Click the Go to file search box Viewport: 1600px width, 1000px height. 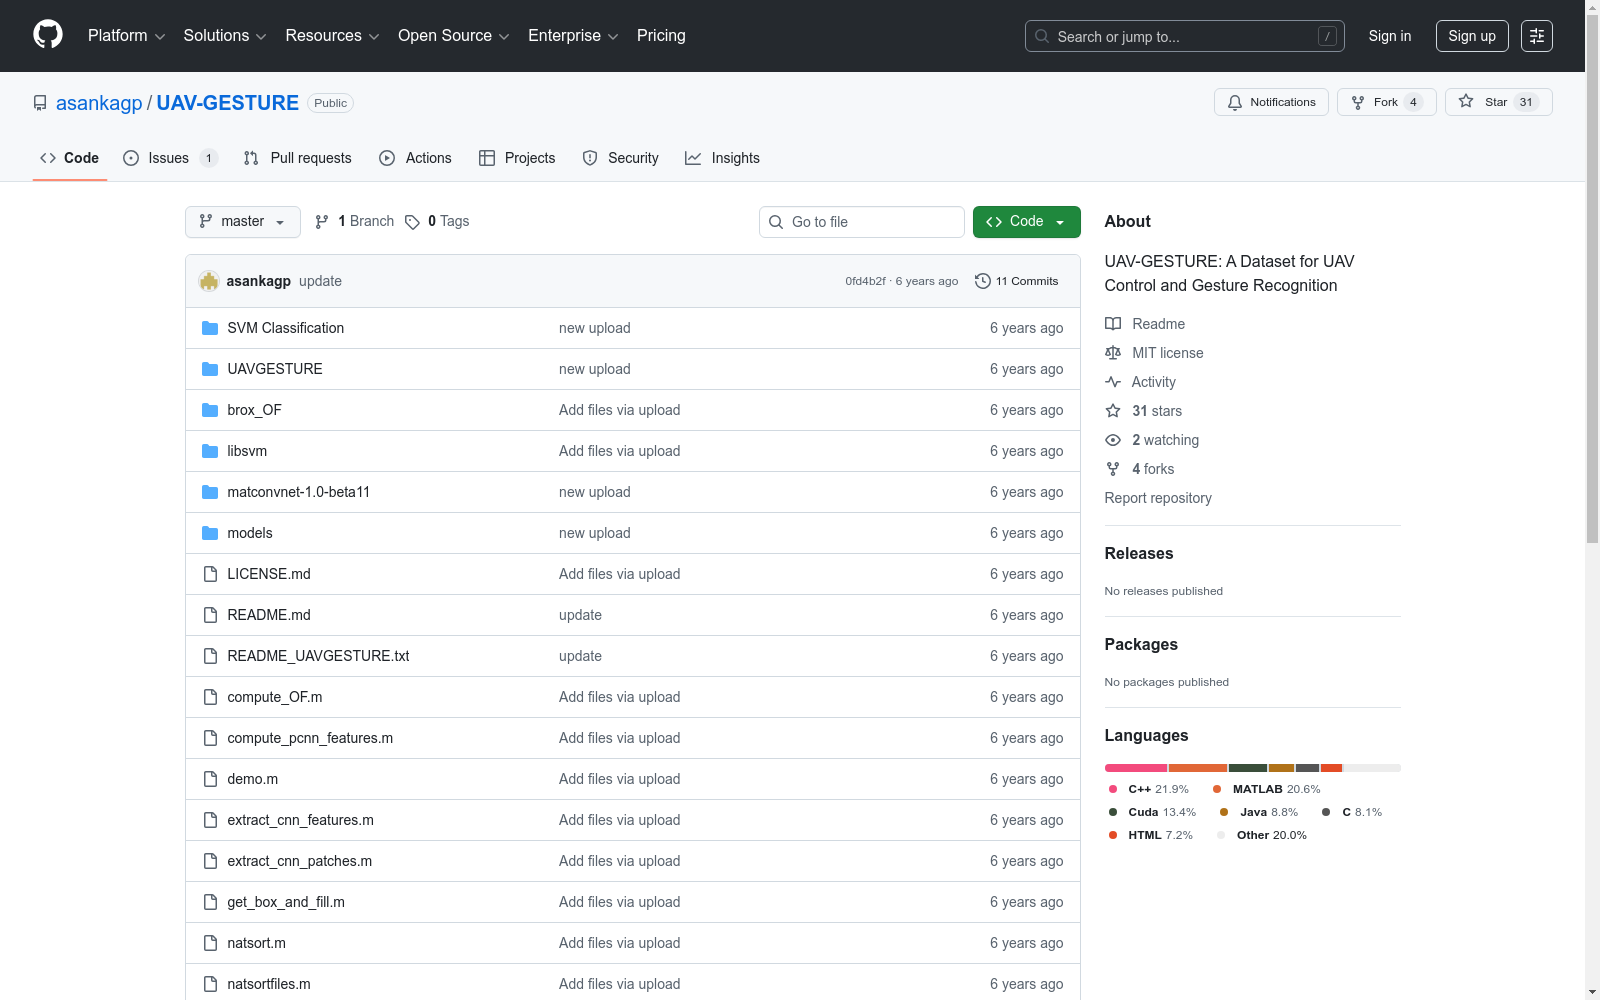tap(862, 222)
